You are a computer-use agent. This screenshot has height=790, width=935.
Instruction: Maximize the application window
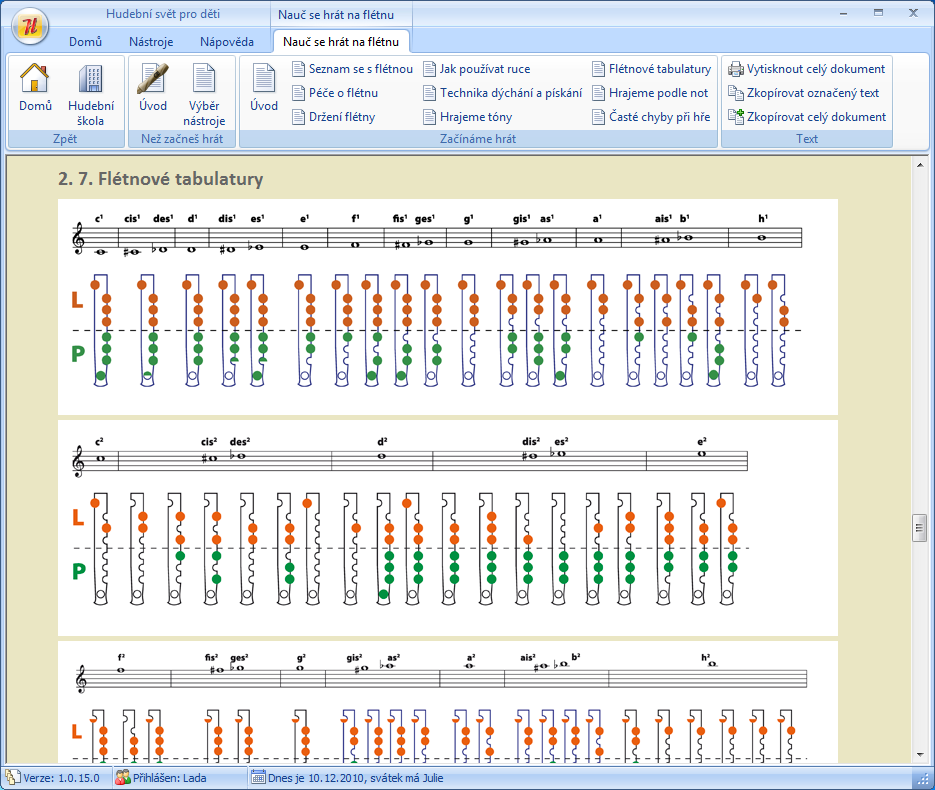tap(878, 13)
